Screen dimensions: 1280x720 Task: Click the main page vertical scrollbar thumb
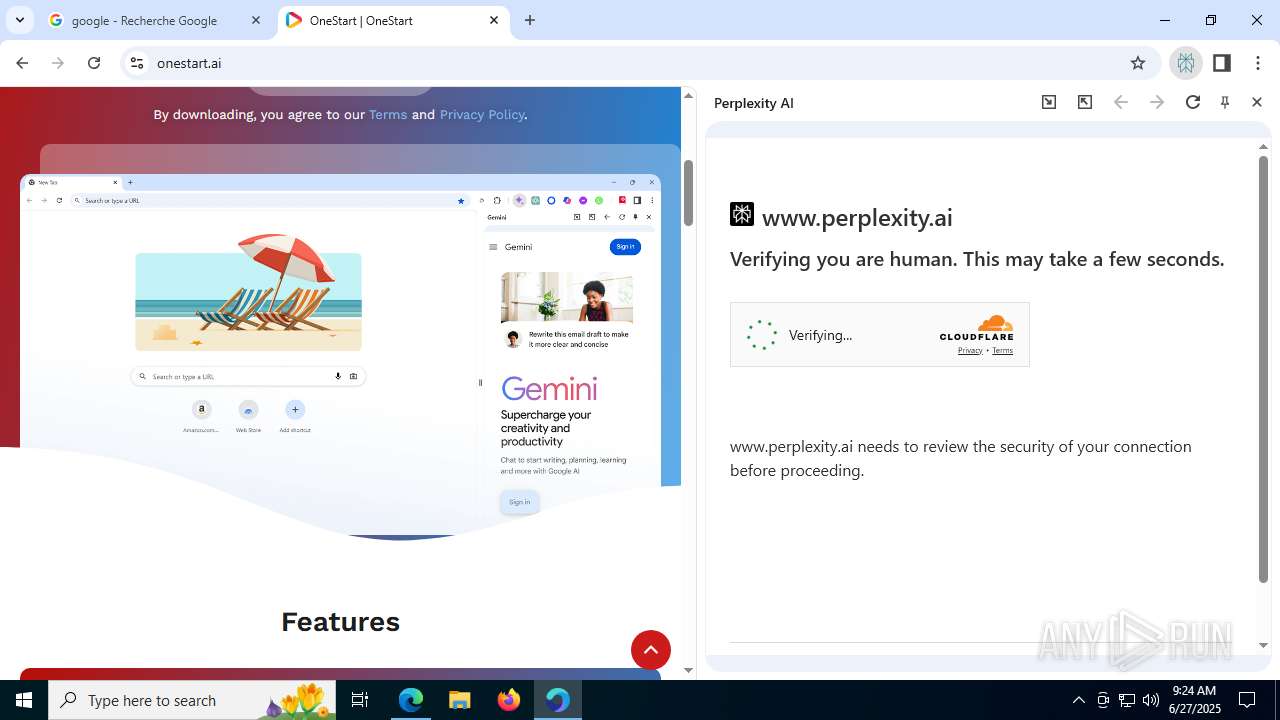[688, 193]
